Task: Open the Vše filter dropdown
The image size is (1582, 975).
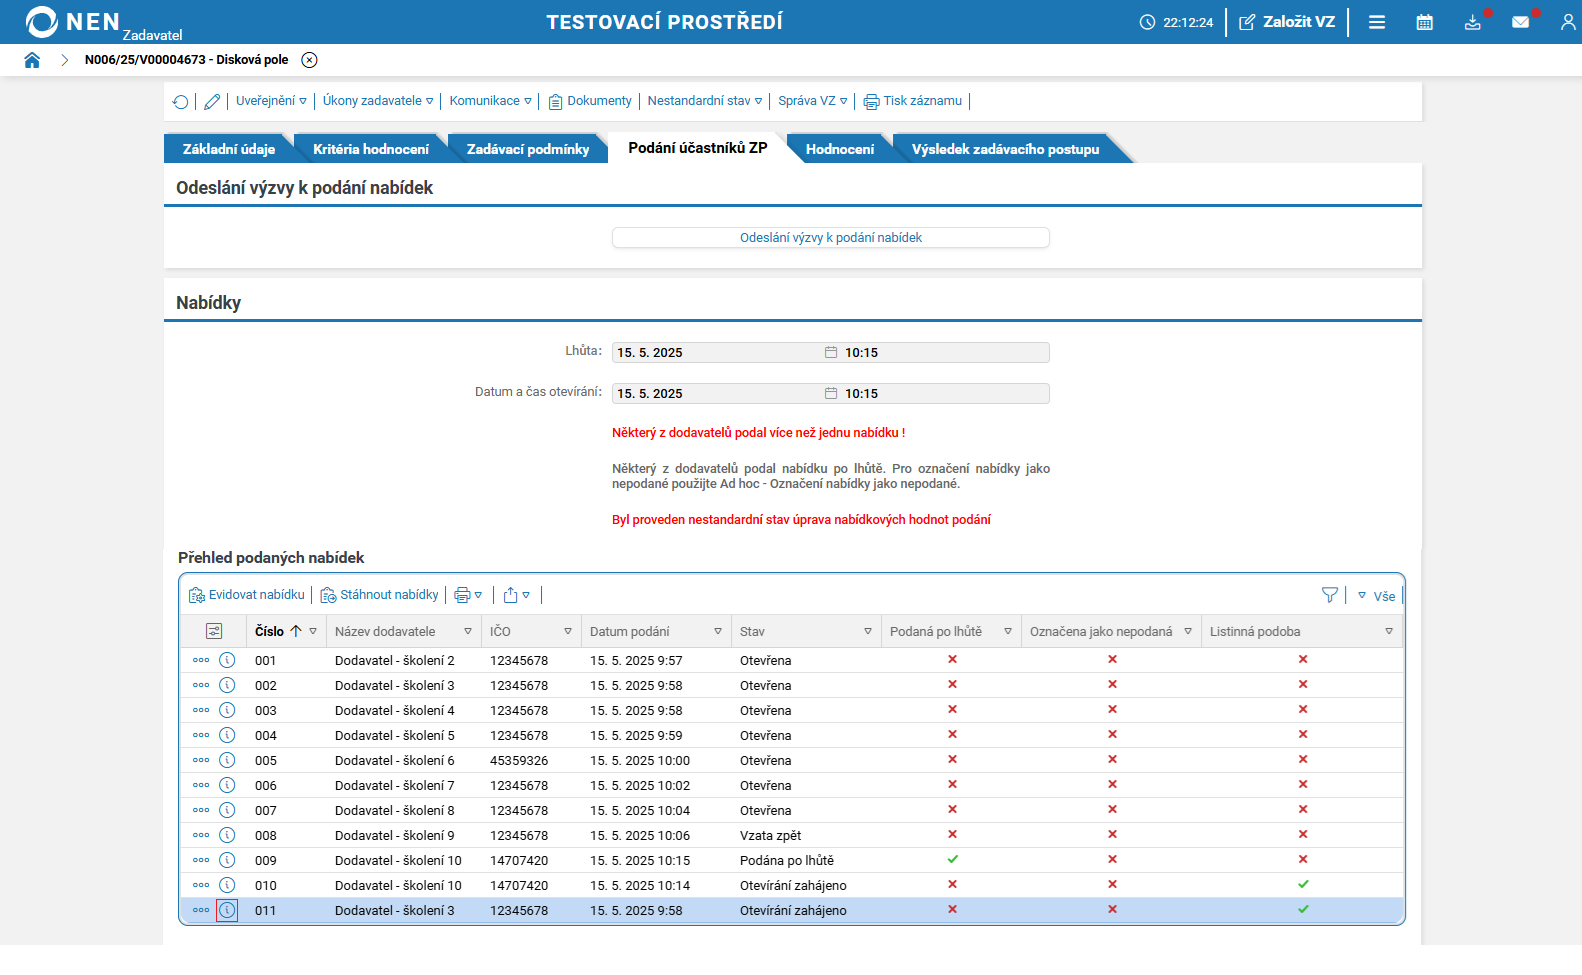Action: 1377,596
